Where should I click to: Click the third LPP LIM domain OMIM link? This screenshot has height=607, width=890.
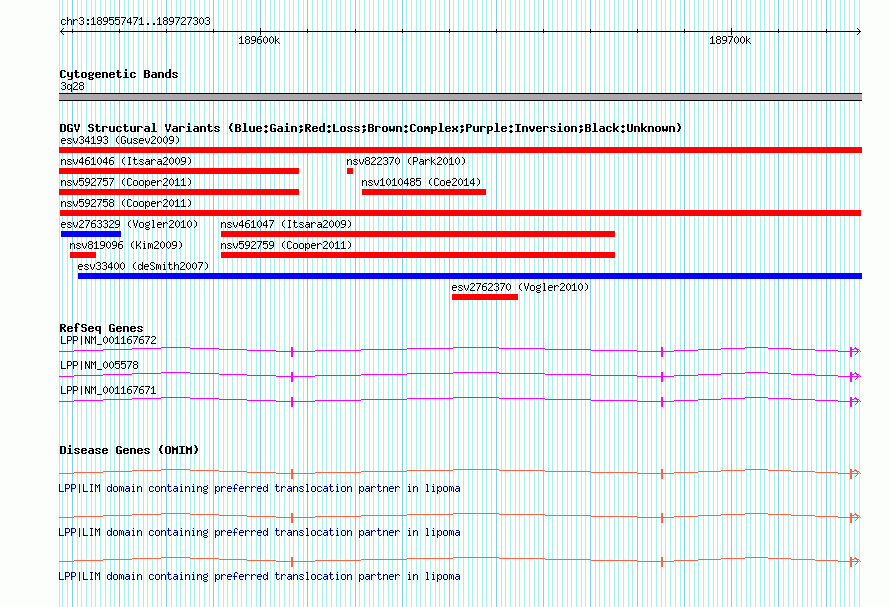pyautogui.click(x=259, y=576)
